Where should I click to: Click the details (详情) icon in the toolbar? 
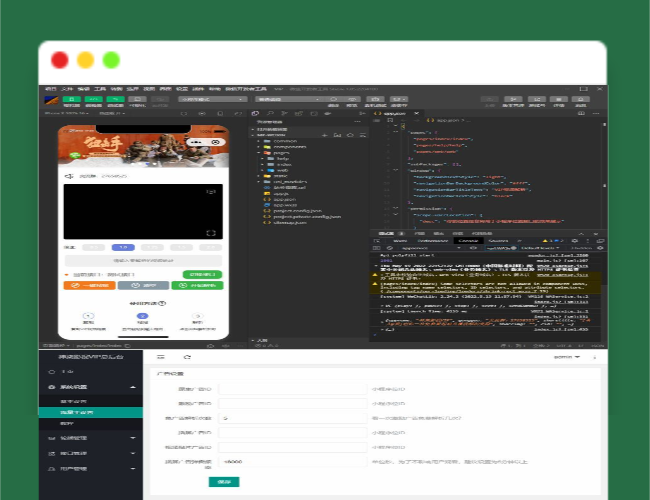[580, 99]
